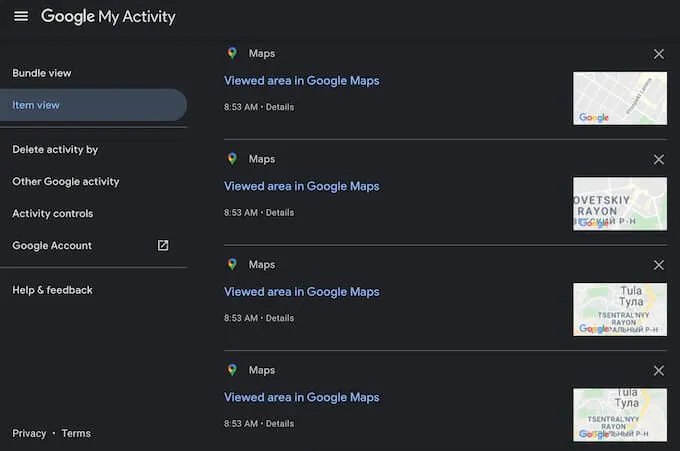This screenshot has width=680, height=451.
Task: Show Details of the second activity entry
Action: point(280,212)
